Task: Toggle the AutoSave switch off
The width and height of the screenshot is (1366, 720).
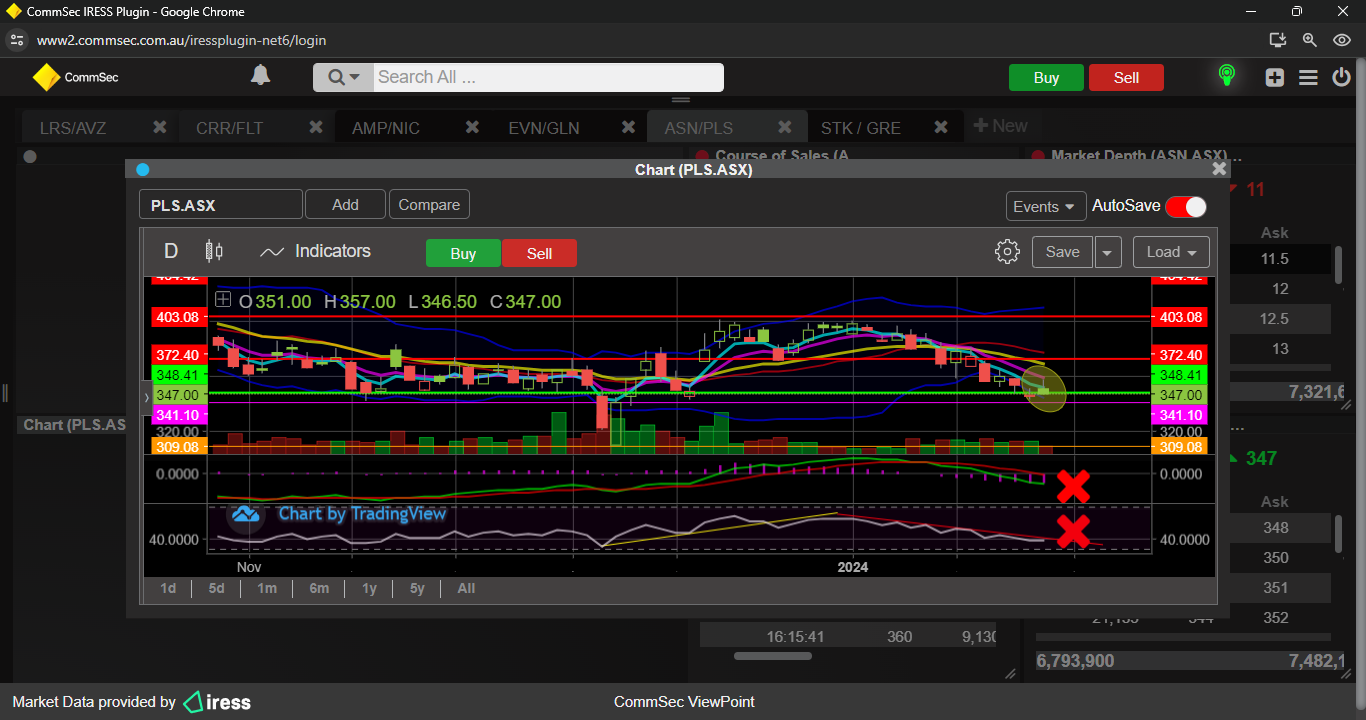Action: [1185, 206]
